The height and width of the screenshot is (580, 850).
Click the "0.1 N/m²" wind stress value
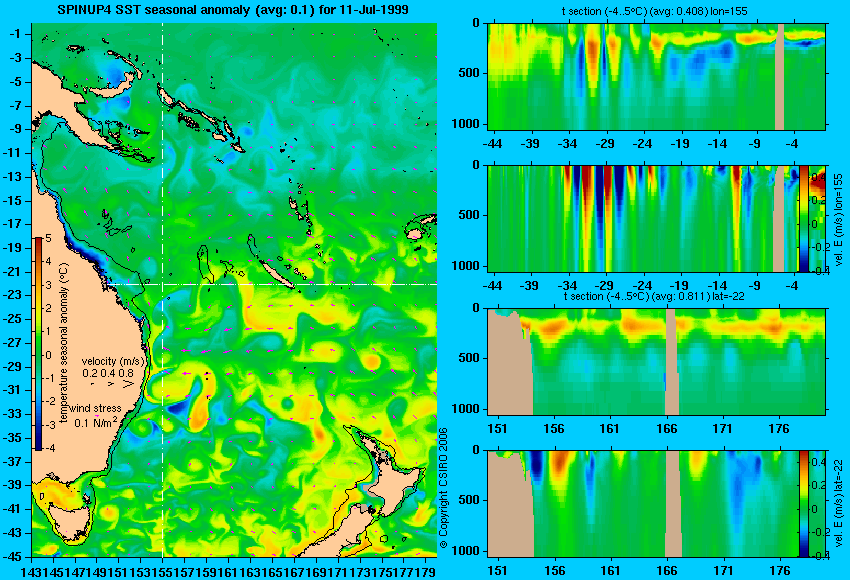[x=95, y=422]
